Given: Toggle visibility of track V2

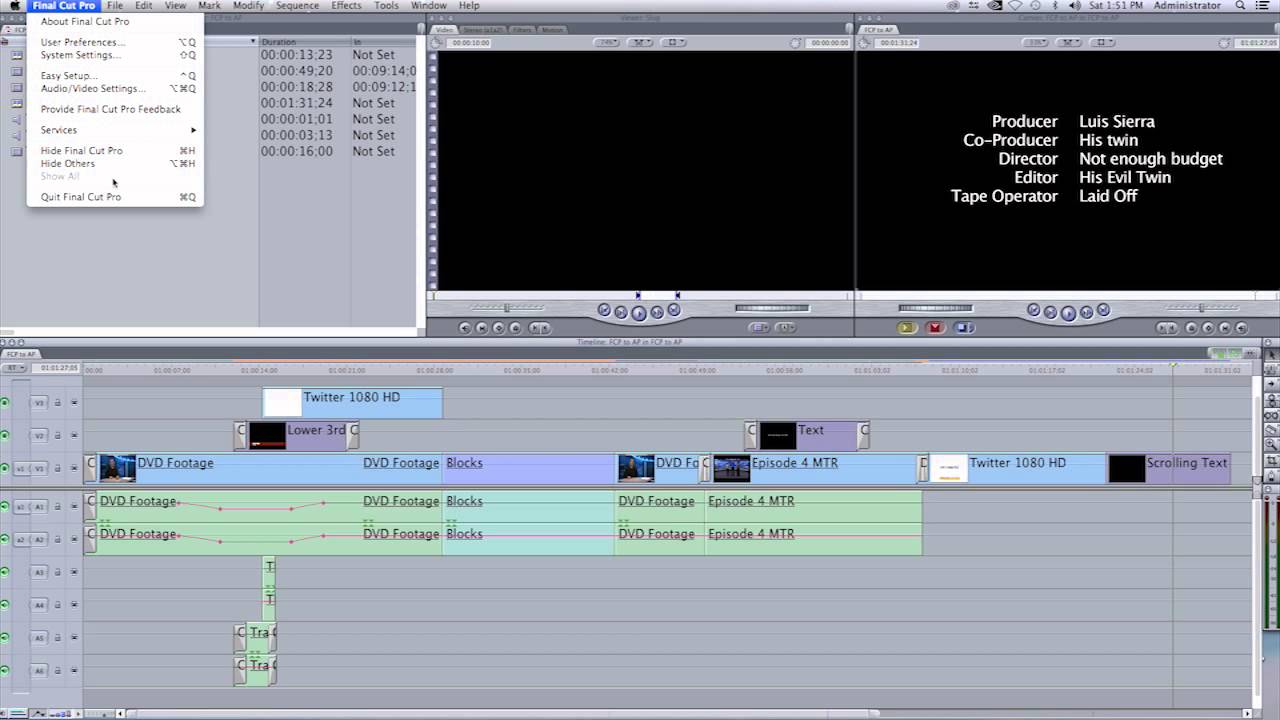Looking at the screenshot, I should click(5, 436).
